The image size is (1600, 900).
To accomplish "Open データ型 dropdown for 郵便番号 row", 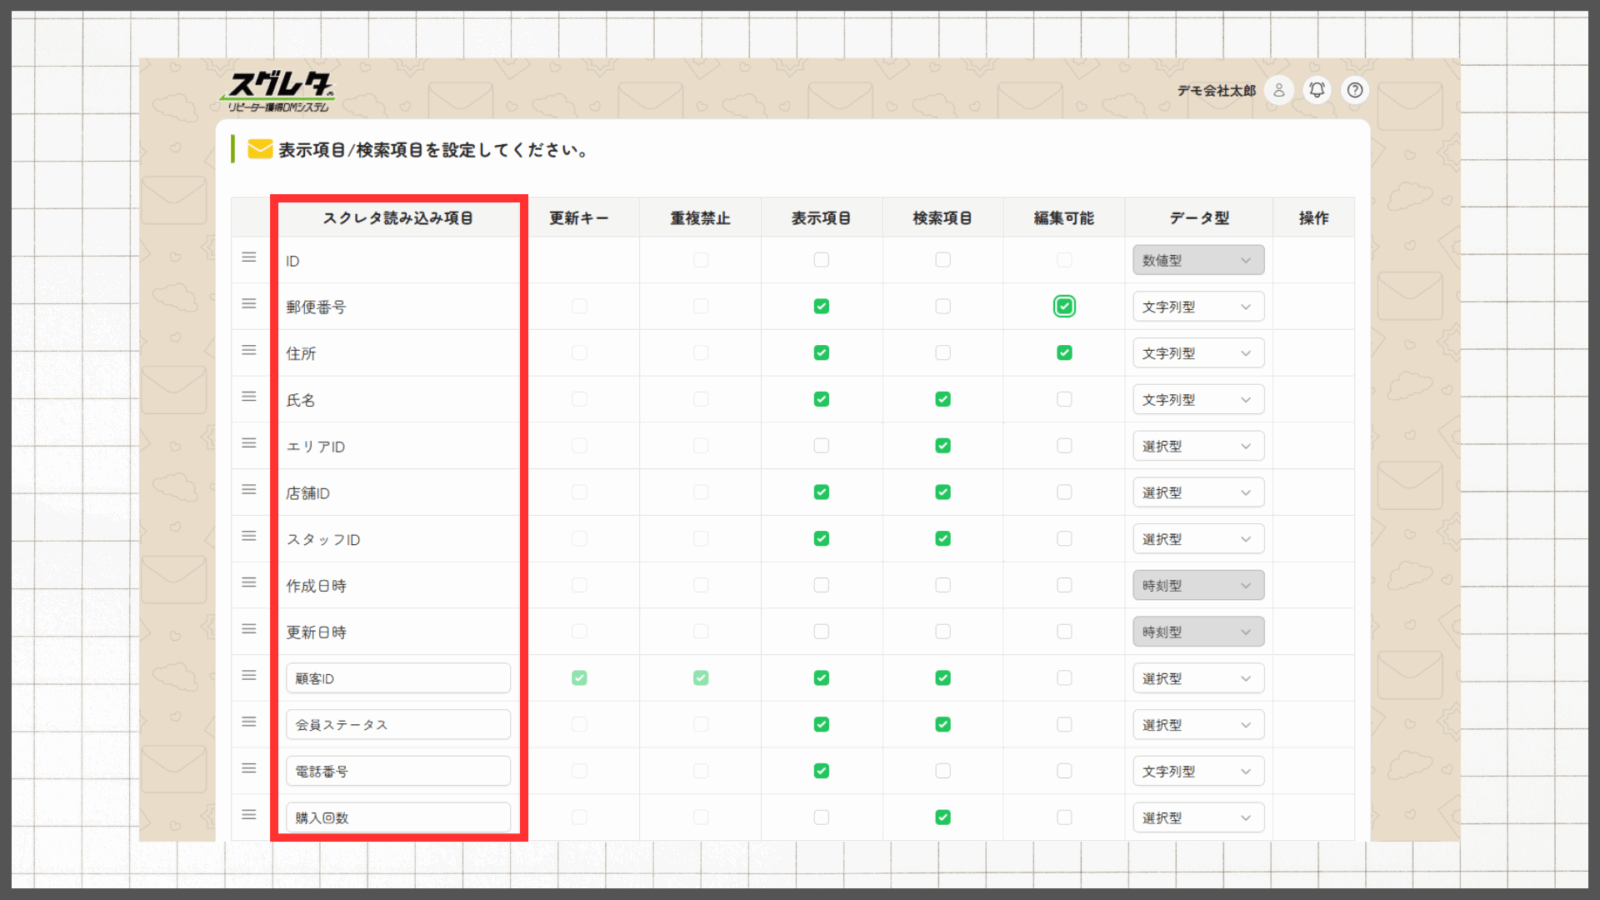I will coord(1198,307).
